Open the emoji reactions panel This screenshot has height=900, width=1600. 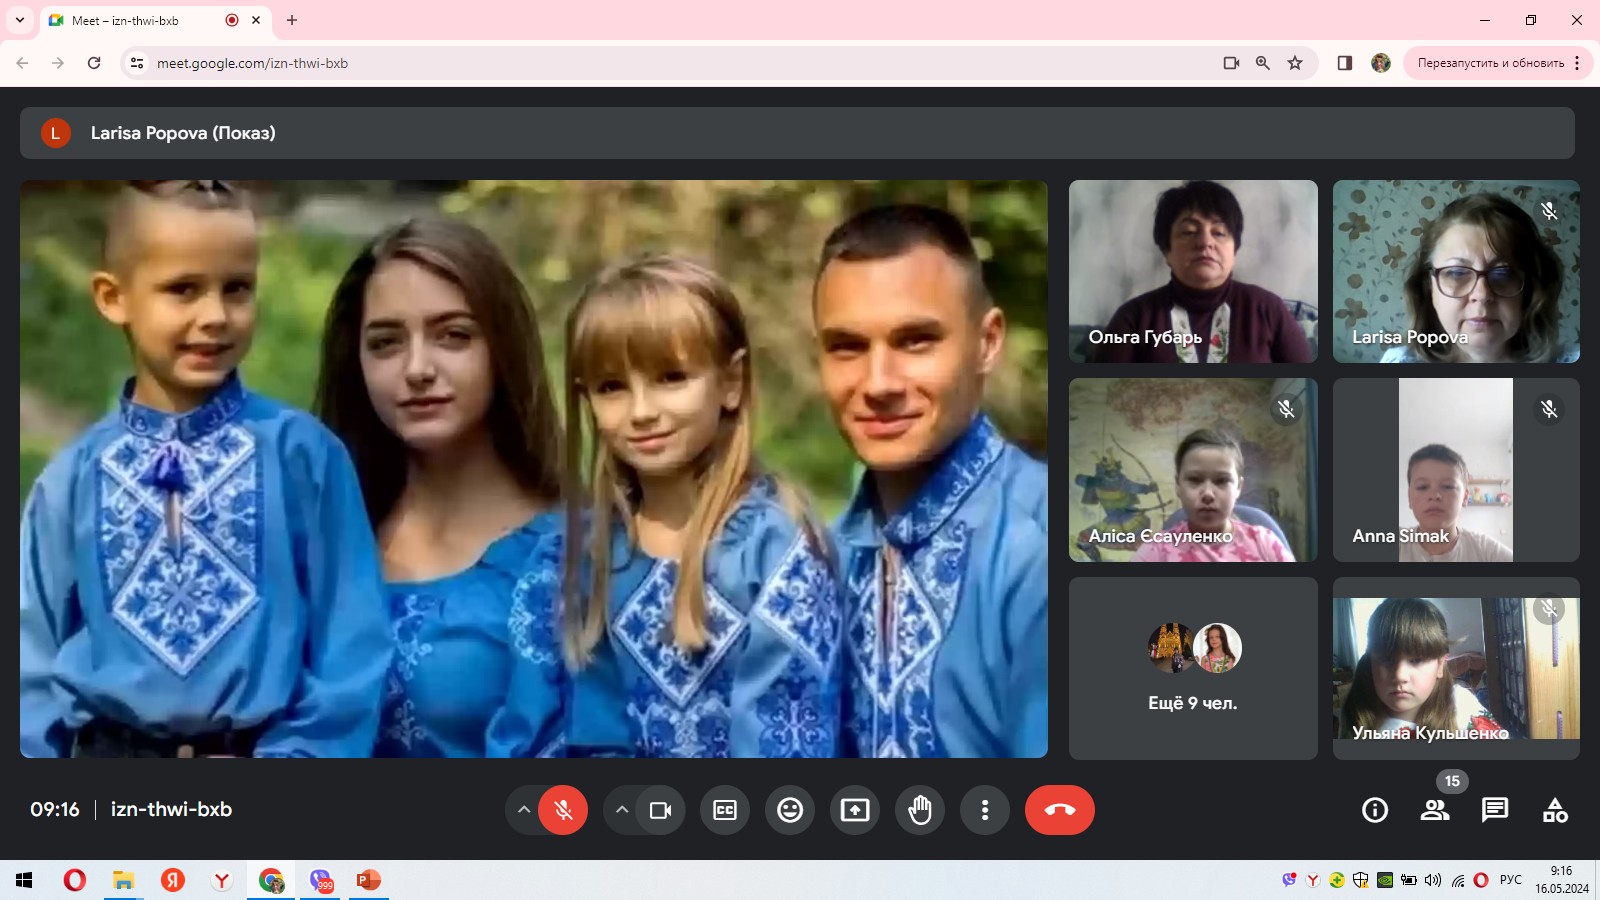pos(790,810)
